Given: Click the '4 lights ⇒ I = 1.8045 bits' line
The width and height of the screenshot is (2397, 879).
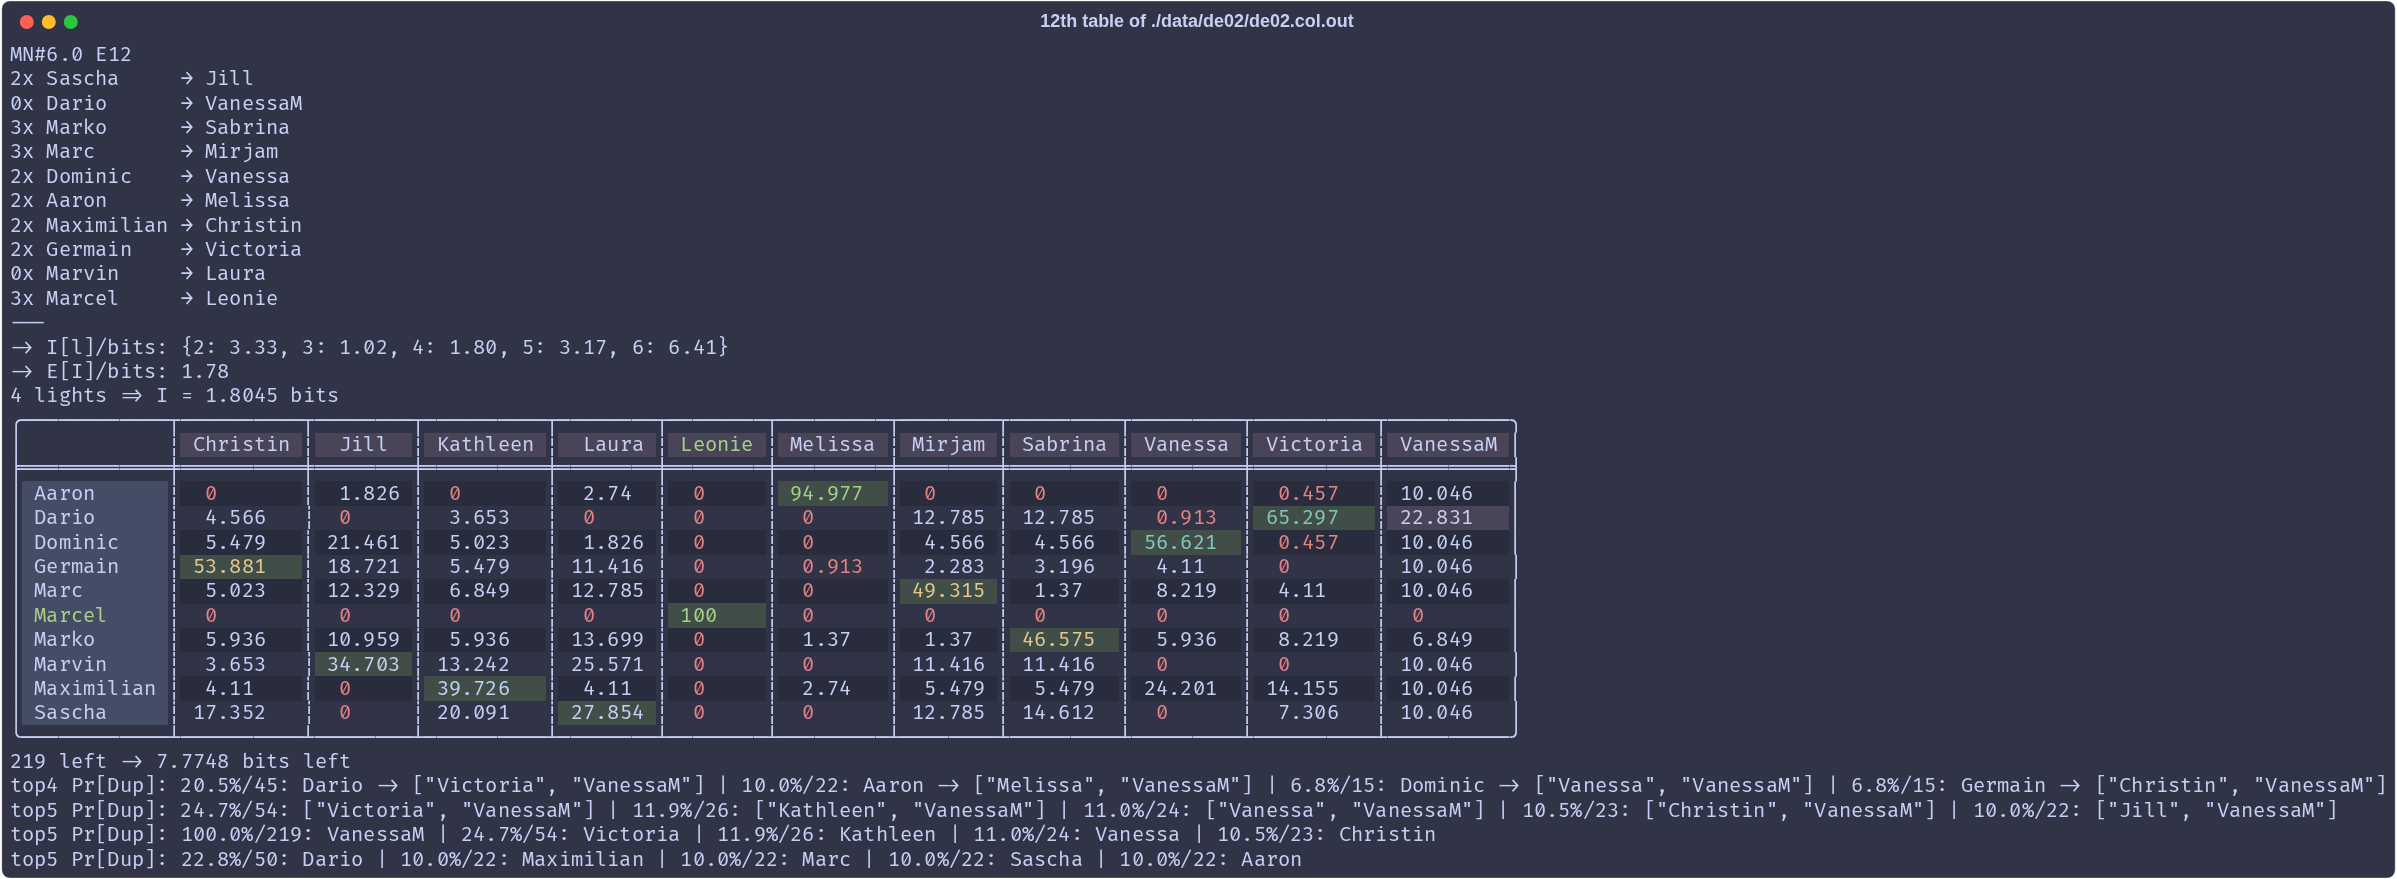Looking at the screenshot, I should coord(175,395).
